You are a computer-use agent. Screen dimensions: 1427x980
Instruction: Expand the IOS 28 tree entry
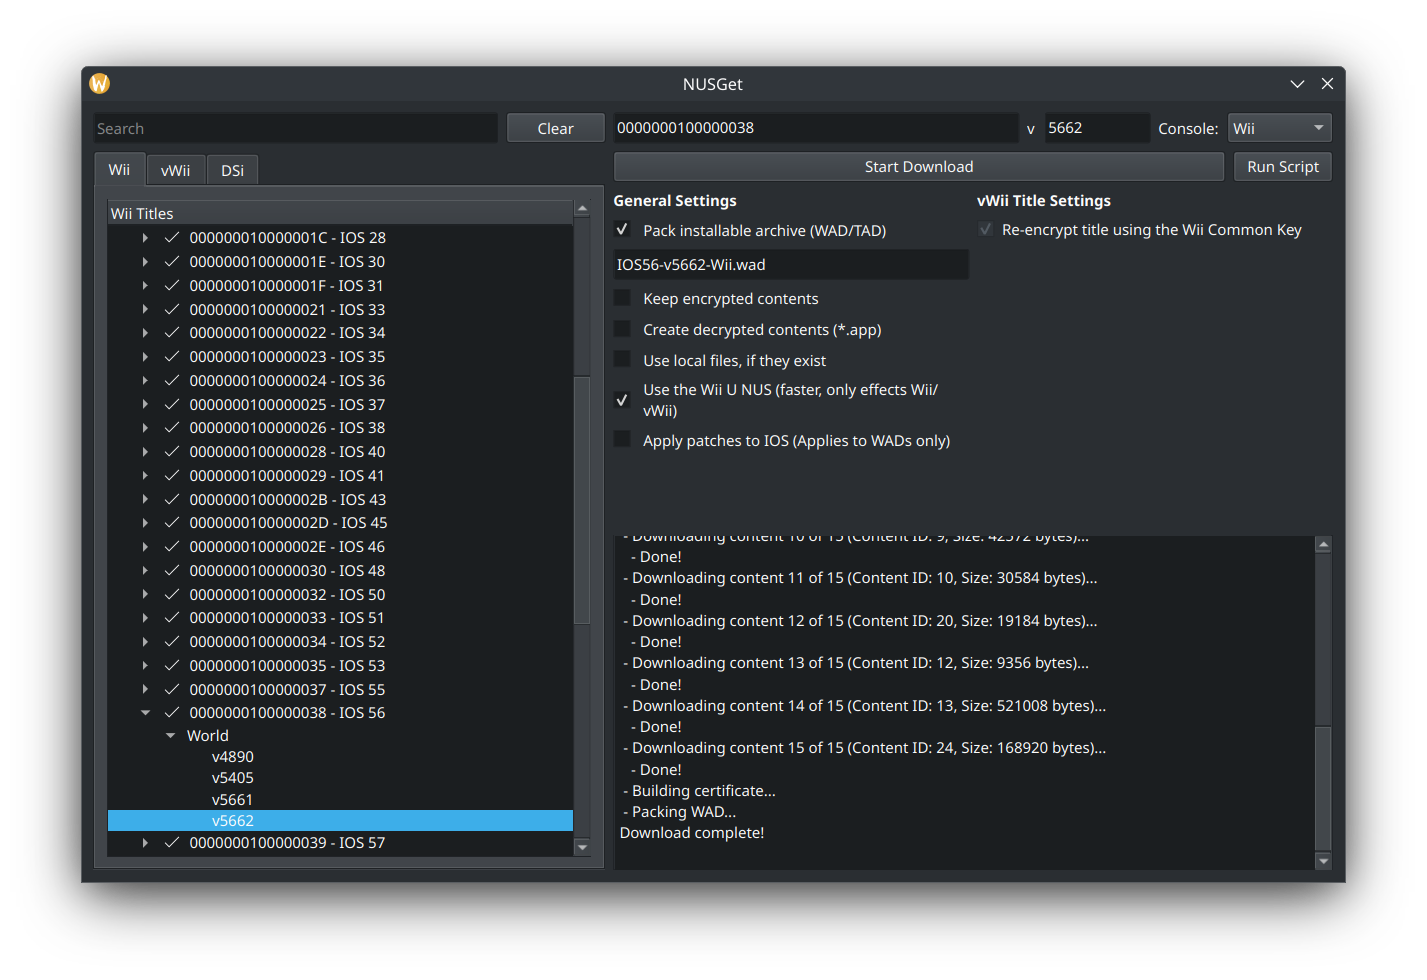pos(145,238)
